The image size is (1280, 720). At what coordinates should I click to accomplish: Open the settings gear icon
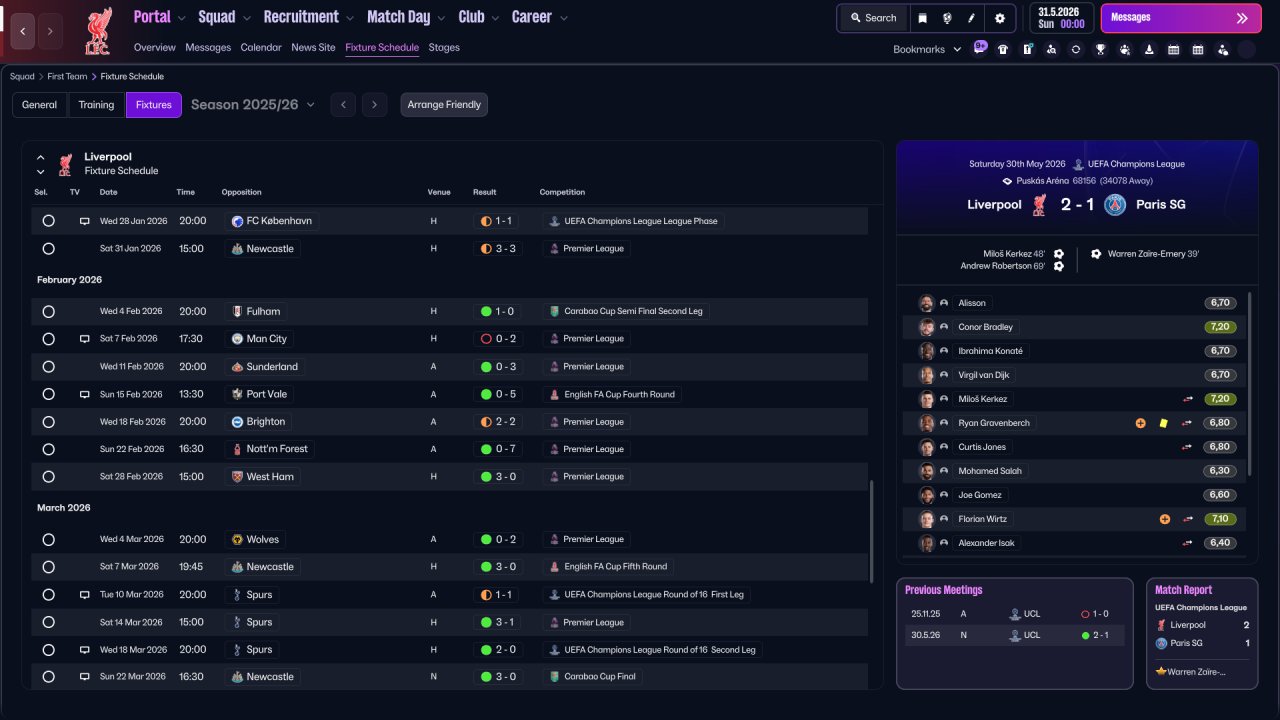click(x=999, y=18)
